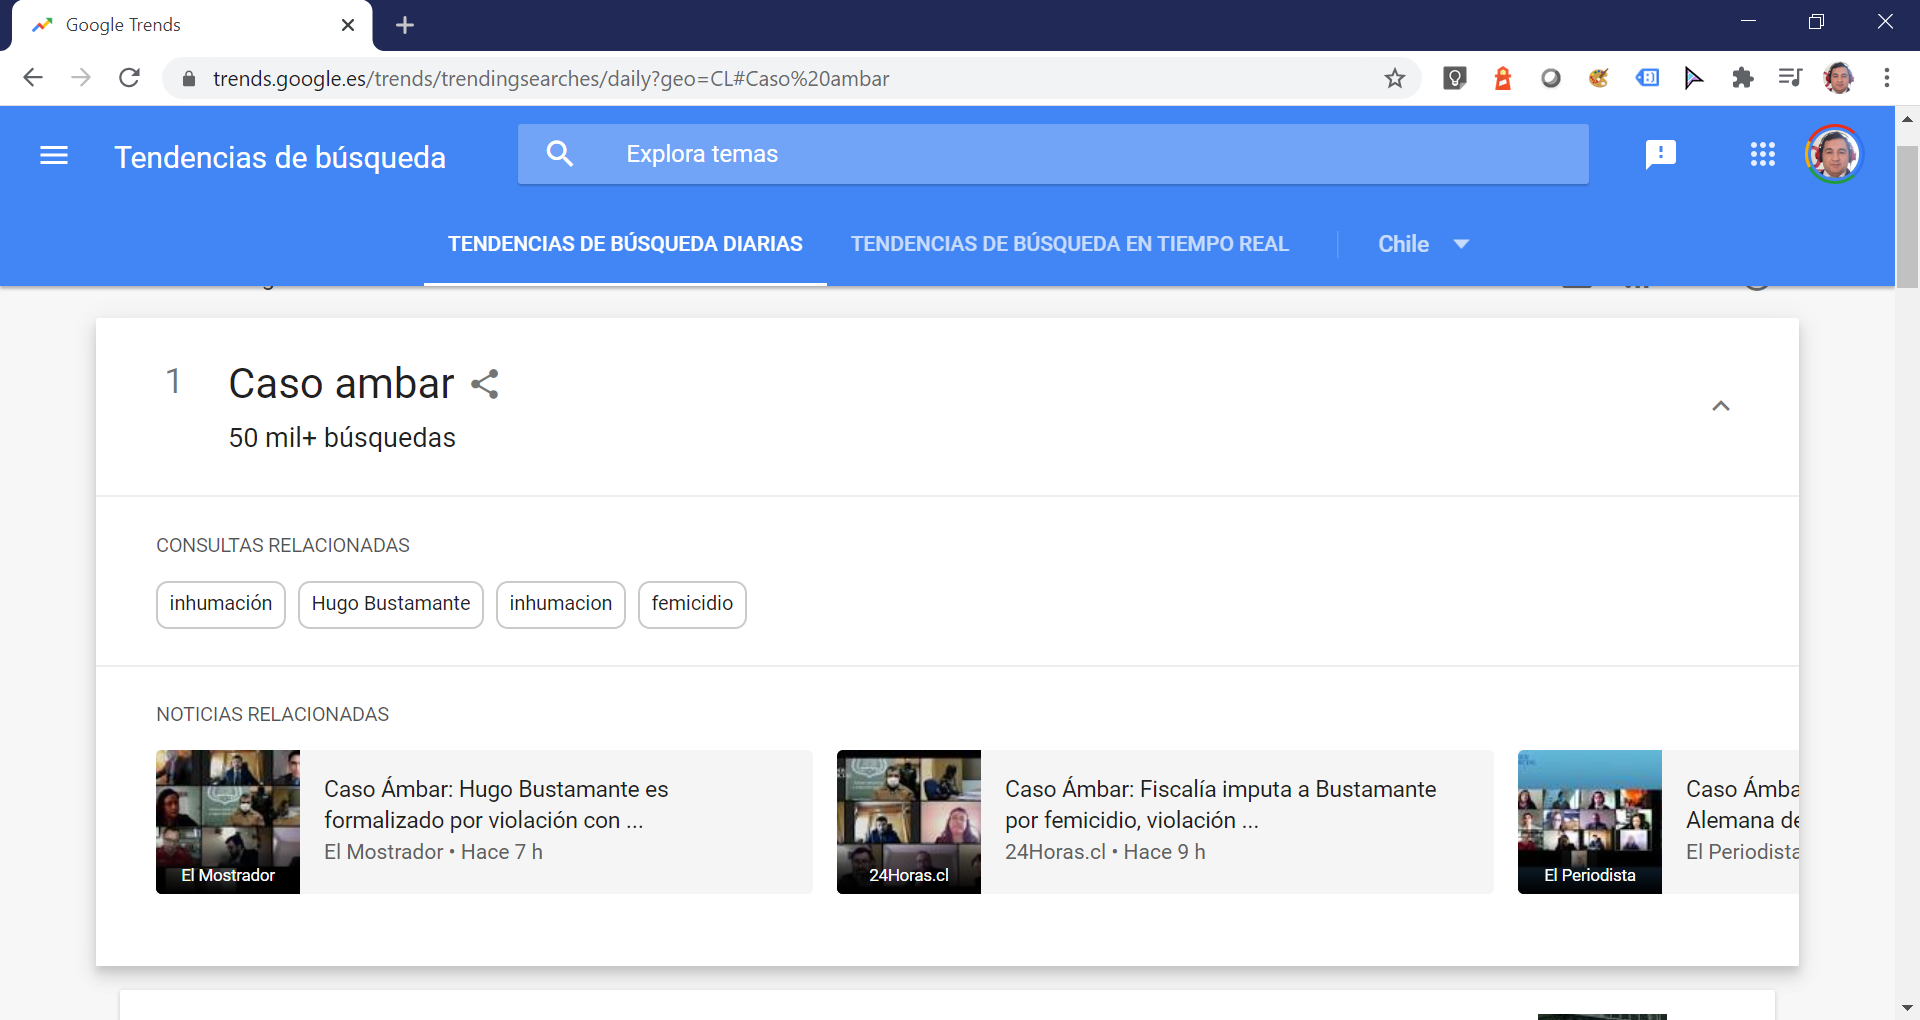
Task: Switch to Tendencias de búsqueda en tiempo real
Action: pos(1069,244)
